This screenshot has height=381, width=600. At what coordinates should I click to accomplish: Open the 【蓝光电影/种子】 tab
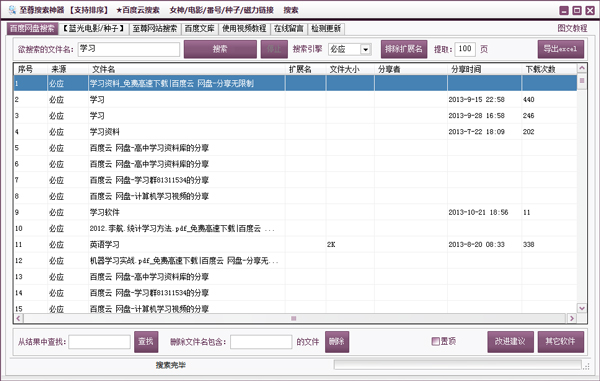coord(94,29)
